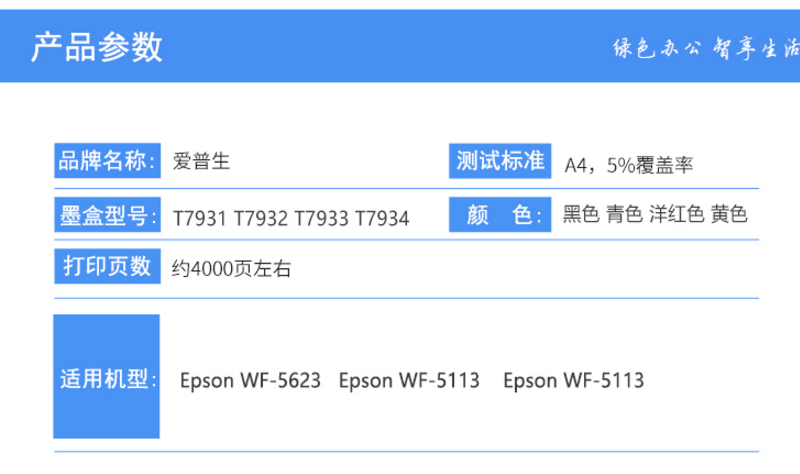Click cartridge model T7934

pyautogui.click(x=381, y=217)
